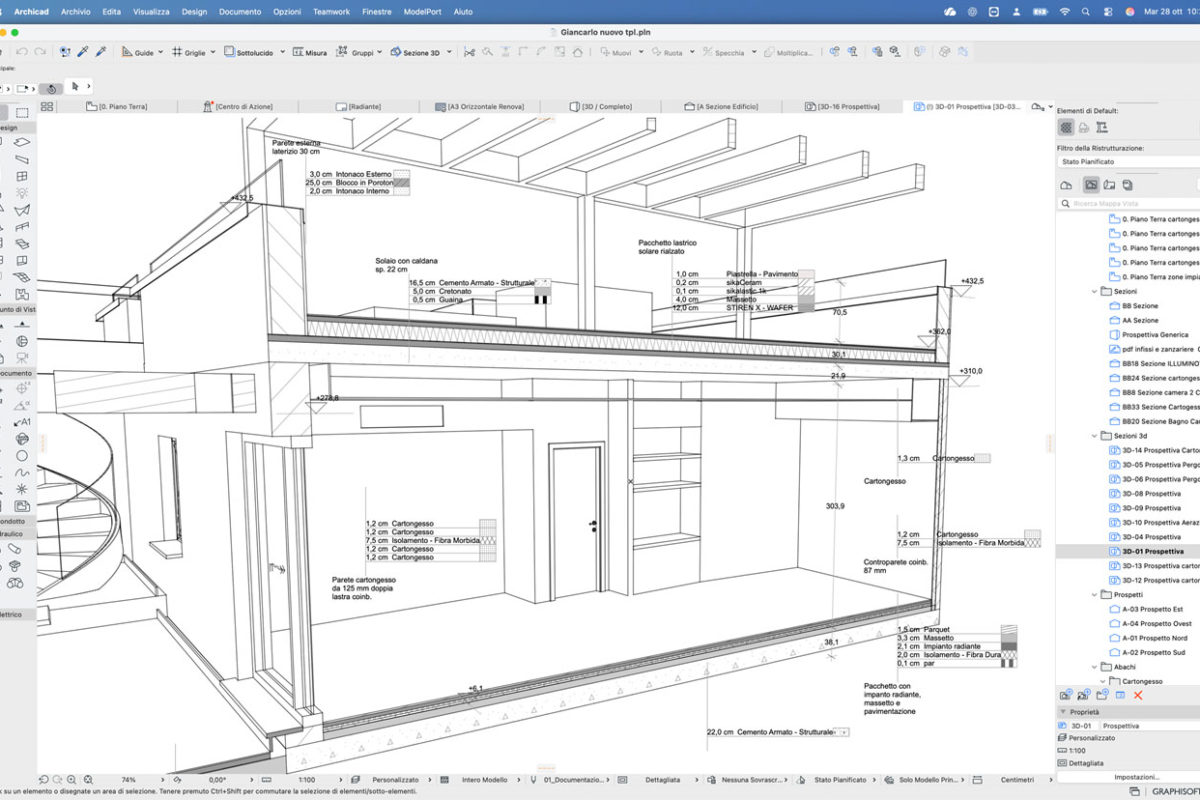Click the eyedropper pick-up parameters icon
1200x800 pixels.
[83, 52]
